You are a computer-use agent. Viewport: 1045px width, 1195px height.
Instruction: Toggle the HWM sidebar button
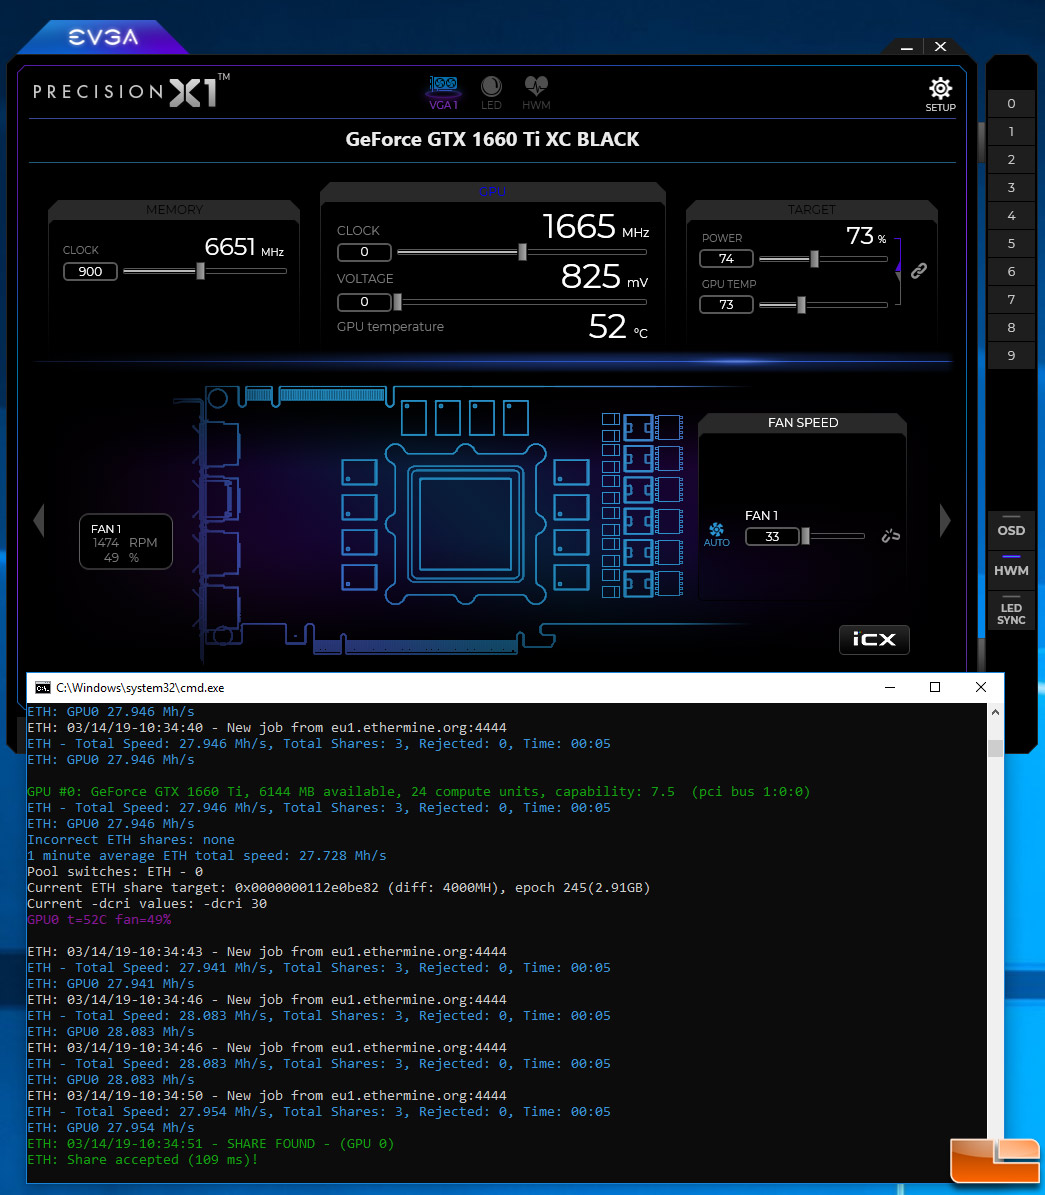1011,570
